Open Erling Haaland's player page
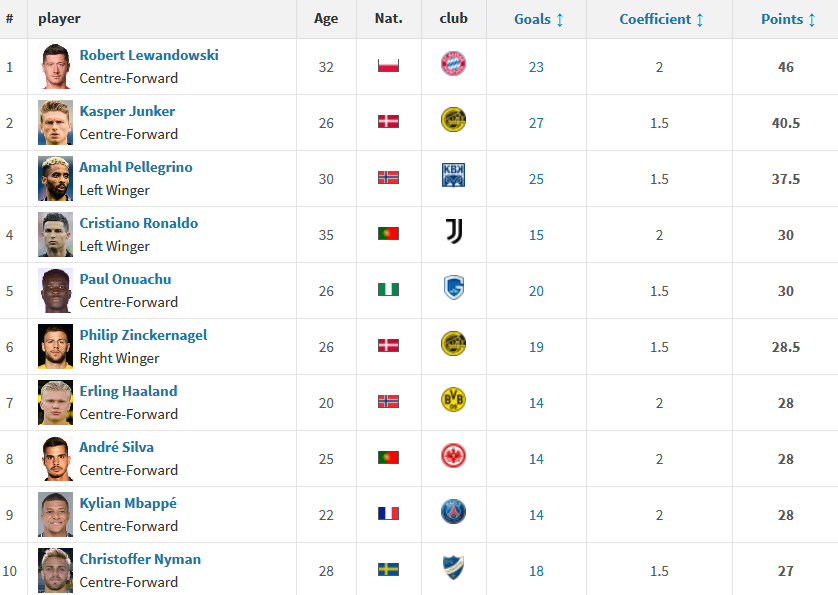838x595 pixels. click(x=128, y=391)
